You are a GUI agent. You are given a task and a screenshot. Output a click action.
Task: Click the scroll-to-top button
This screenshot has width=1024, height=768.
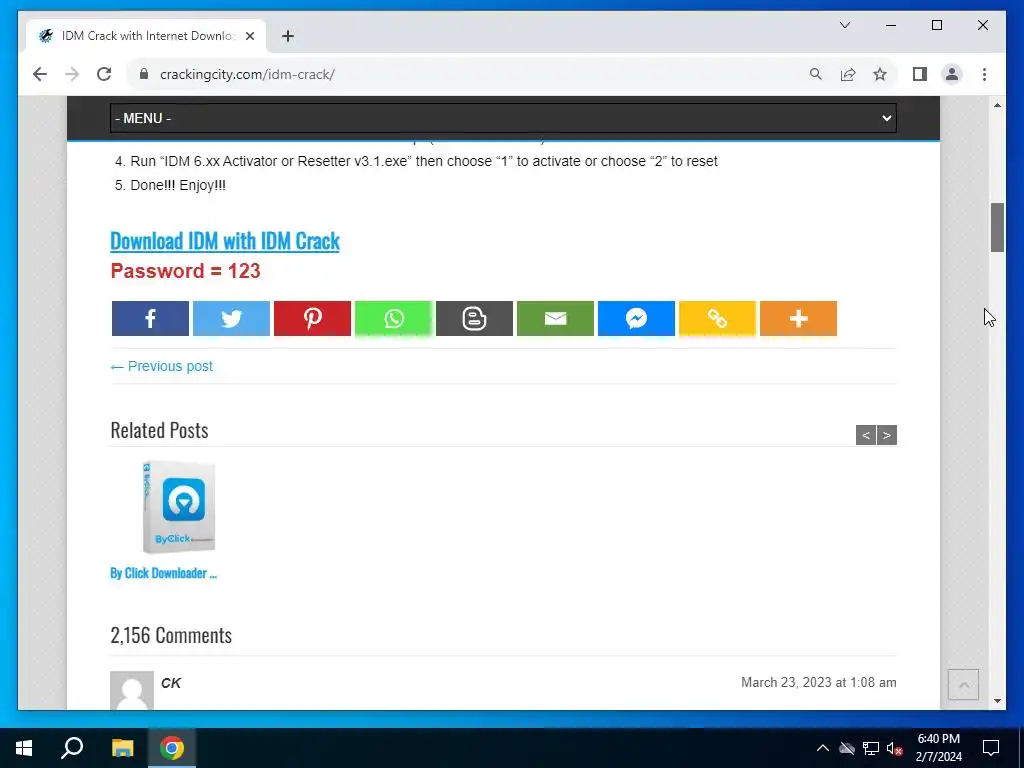coord(963,684)
